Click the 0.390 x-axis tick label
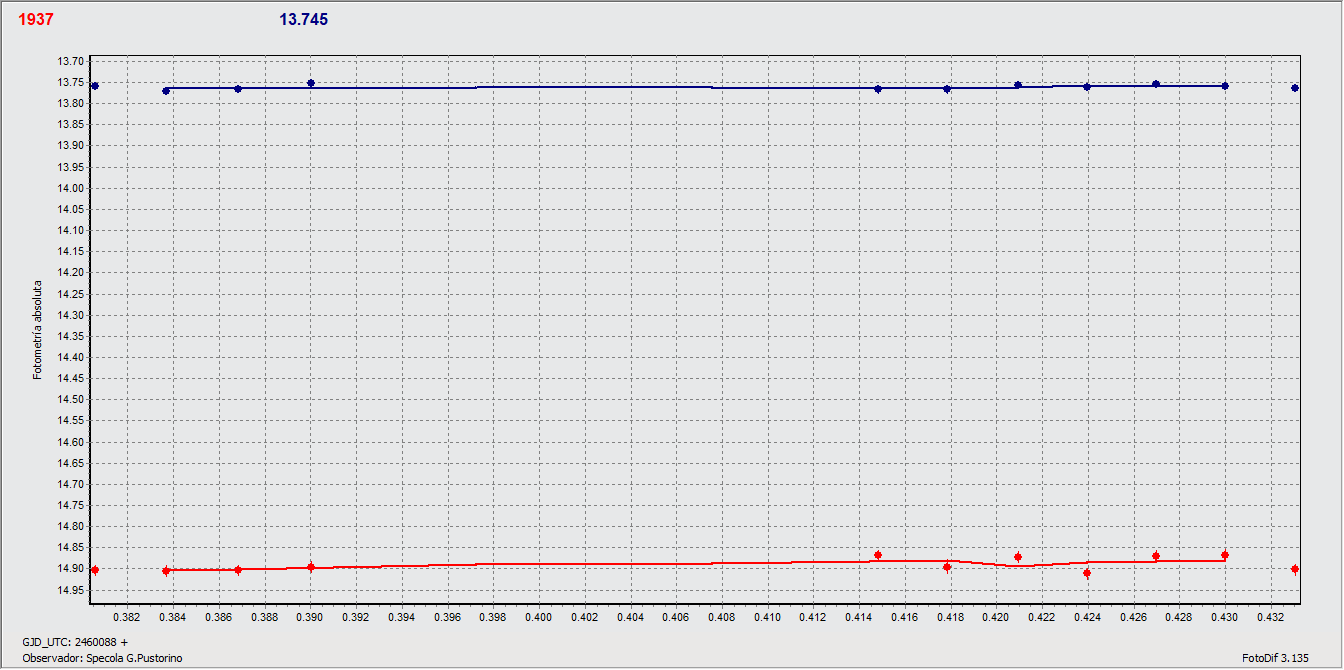 pyautogui.click(x=310, y=618)
